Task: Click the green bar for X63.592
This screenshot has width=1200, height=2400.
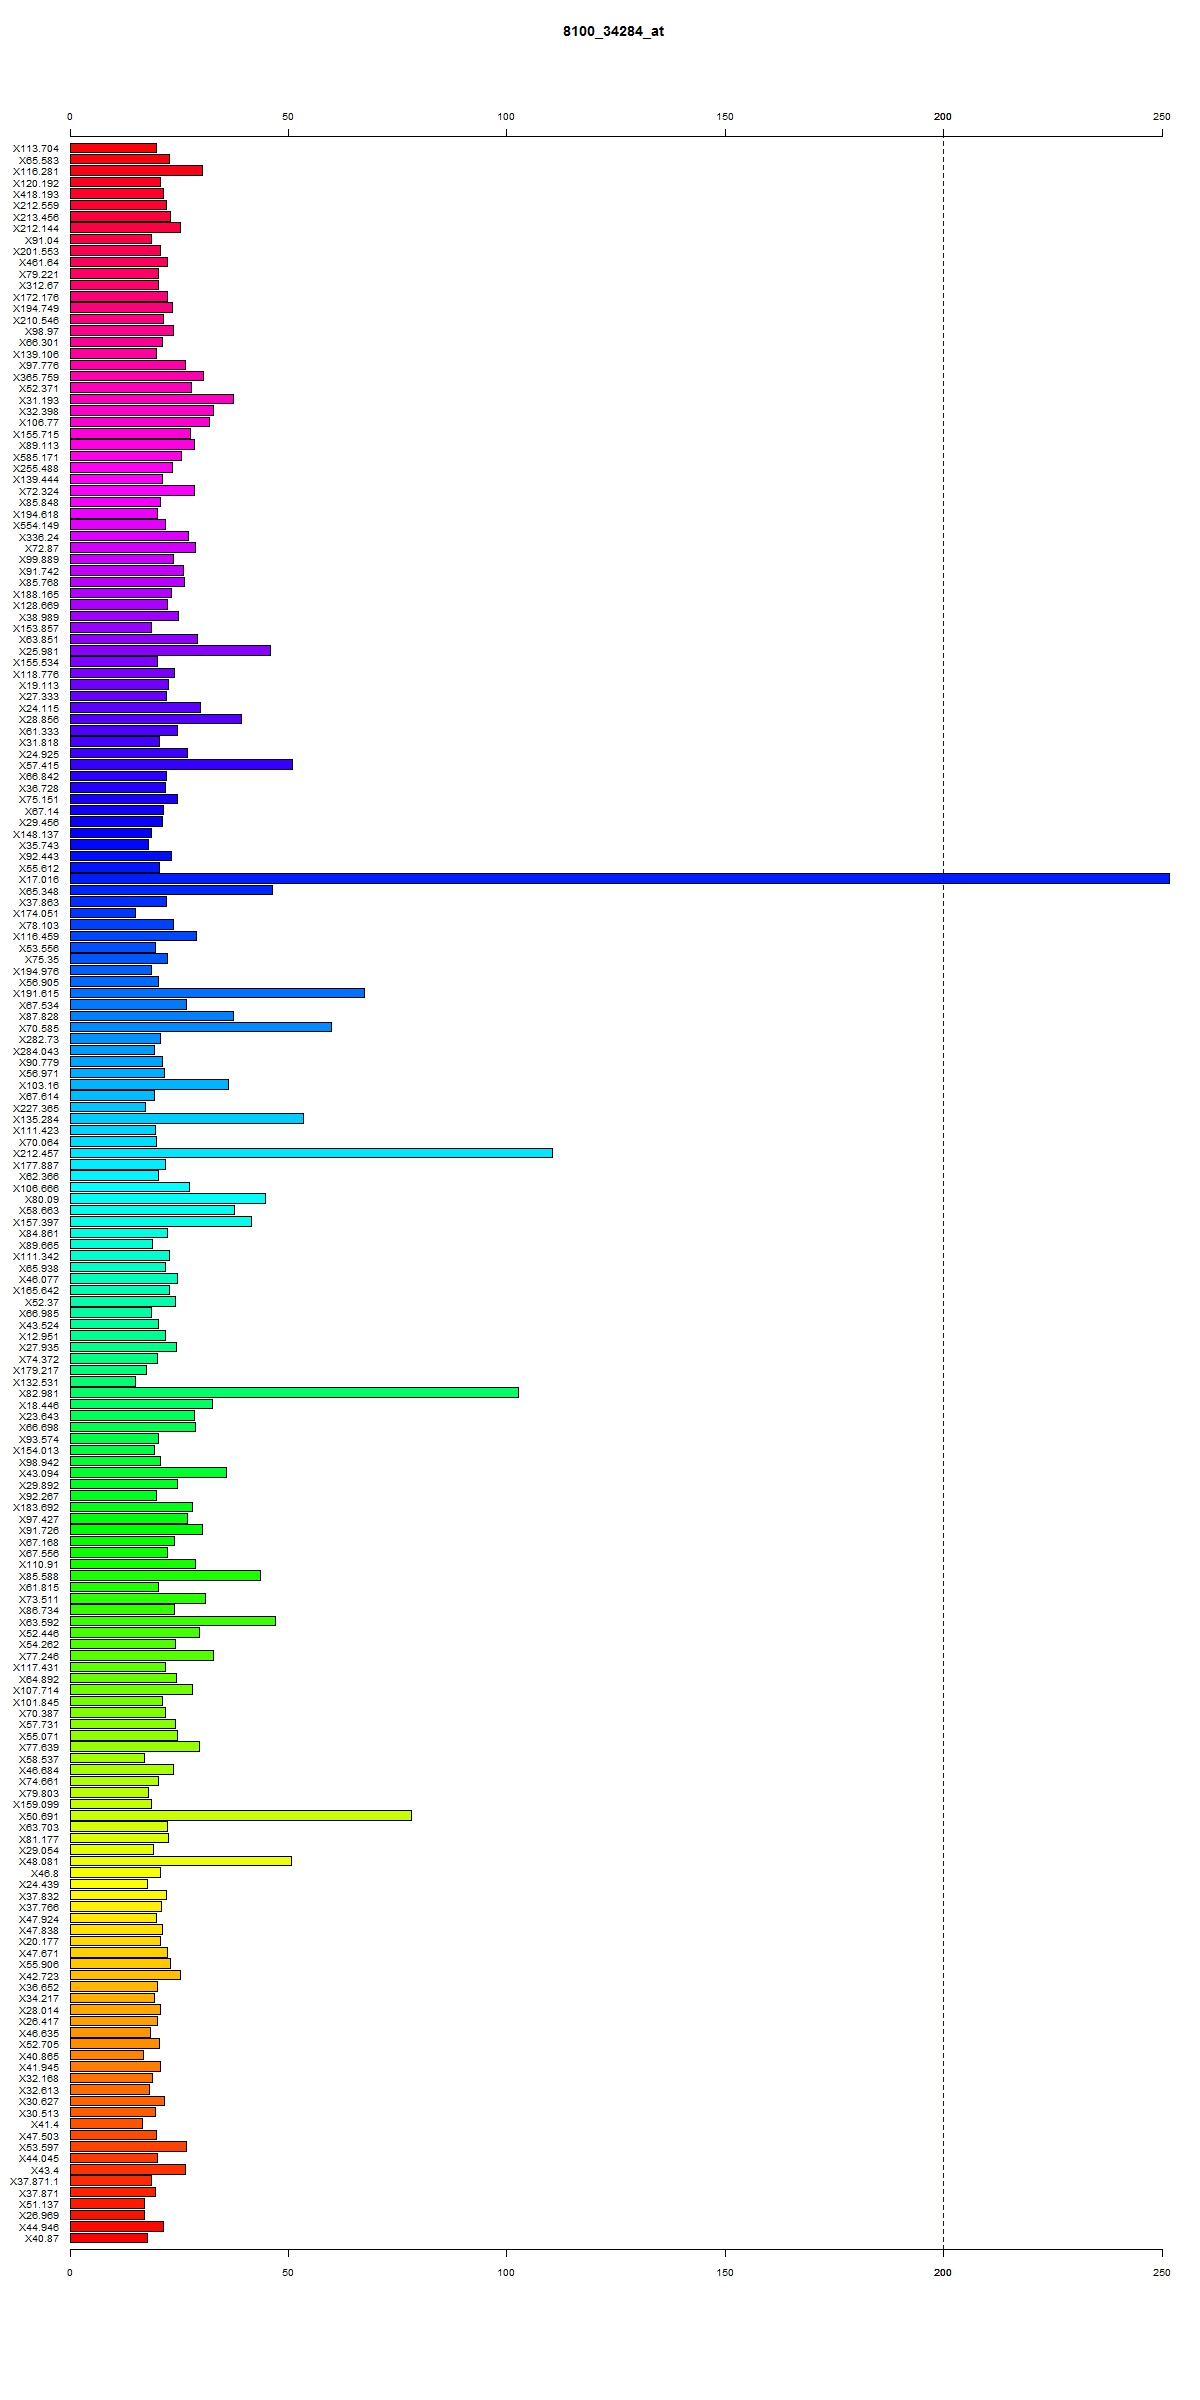Action: (x=173, y=1621)
